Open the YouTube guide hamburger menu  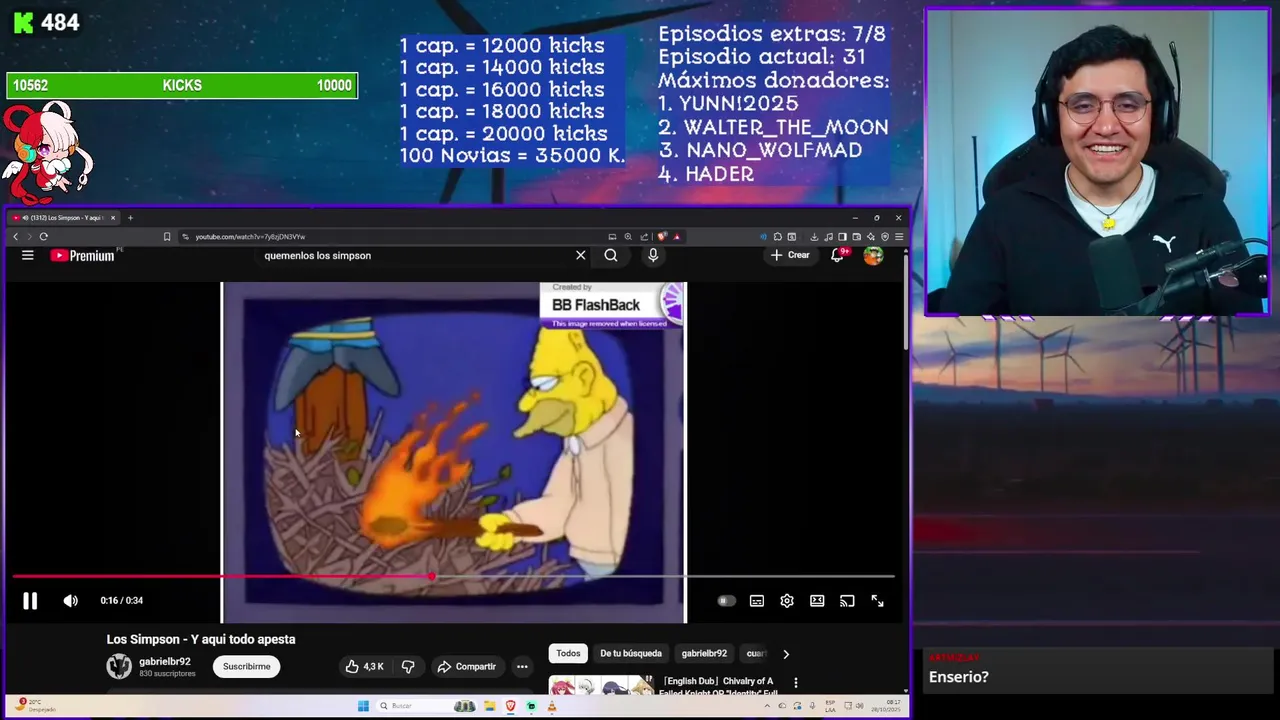click(x=28, y=255)
